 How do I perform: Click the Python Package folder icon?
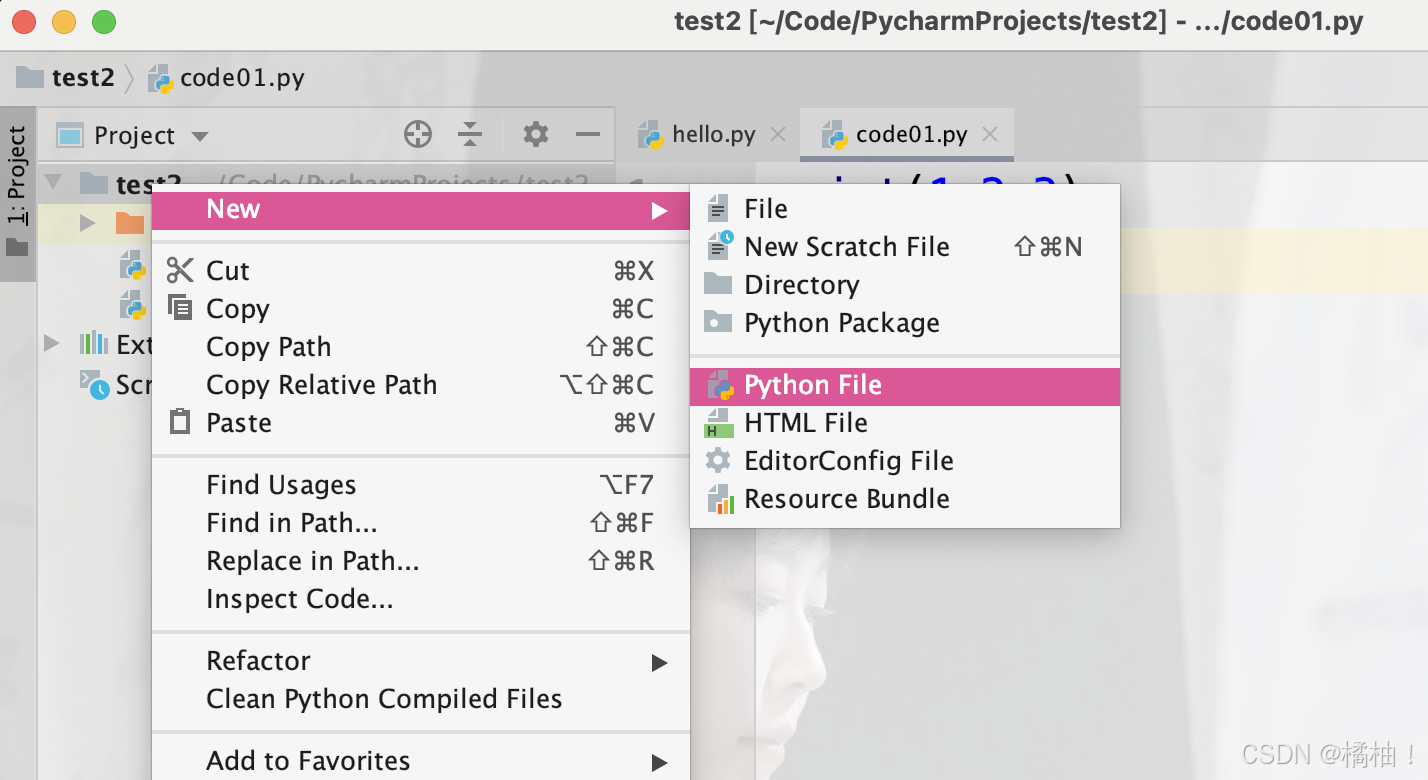(x=718, y=322)
